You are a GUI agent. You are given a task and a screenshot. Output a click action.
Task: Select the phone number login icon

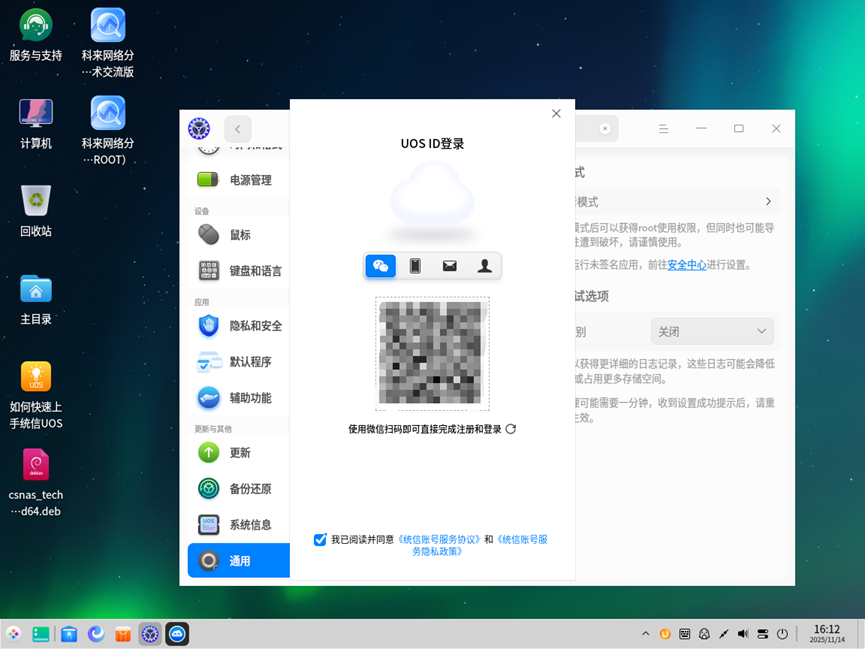click(x=415, y=265)
